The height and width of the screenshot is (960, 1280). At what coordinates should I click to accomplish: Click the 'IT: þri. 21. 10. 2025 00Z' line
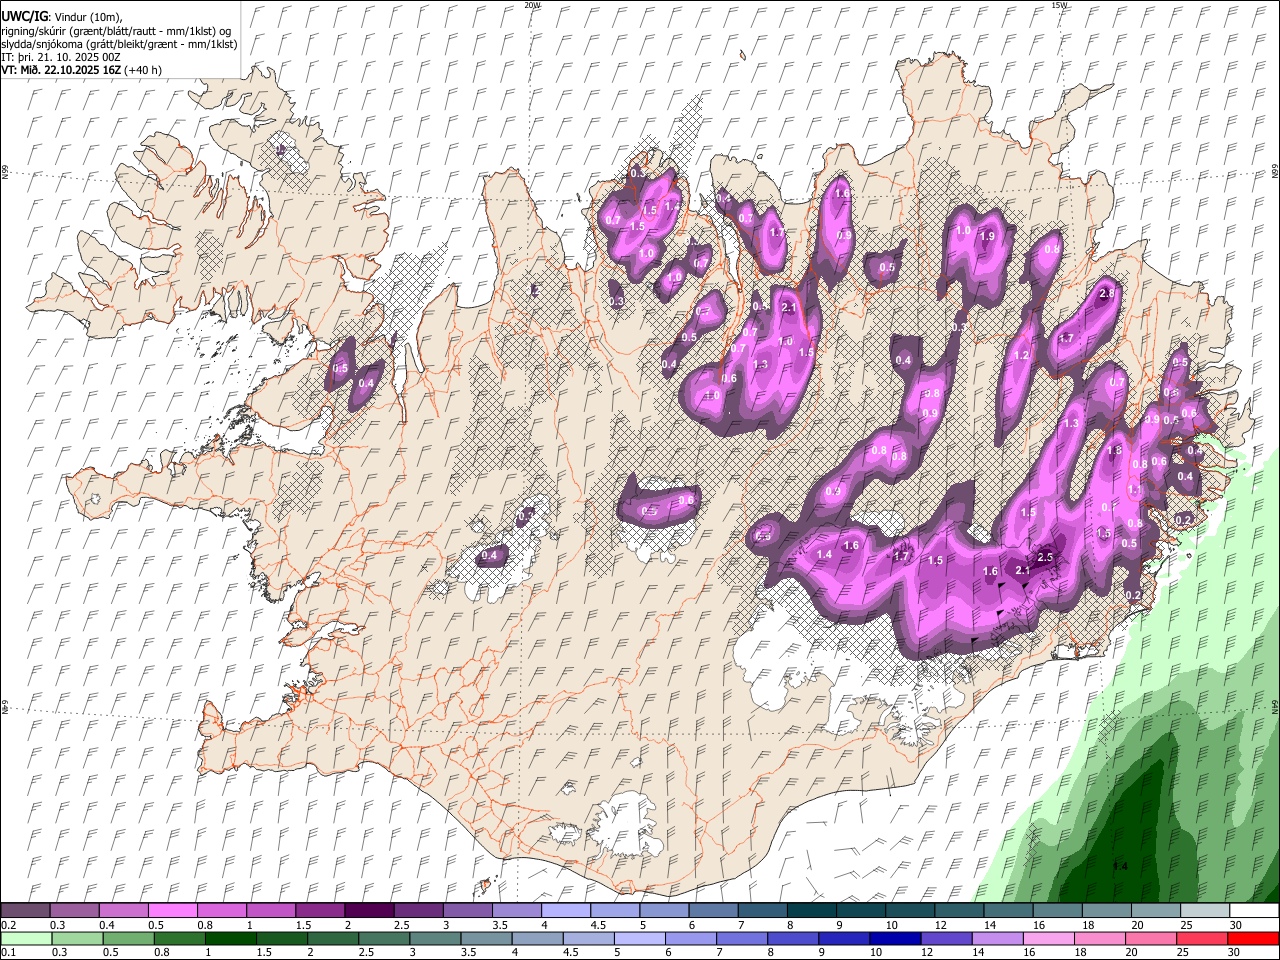pyautogui.click(x=61, y=57)
